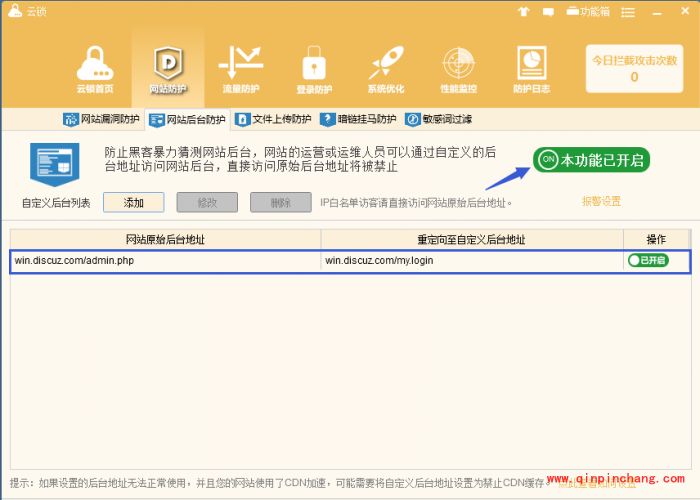Screen dimensions: 700x500
Task: Open the 系统优化 rocket icon
Action: pos(386,69)
